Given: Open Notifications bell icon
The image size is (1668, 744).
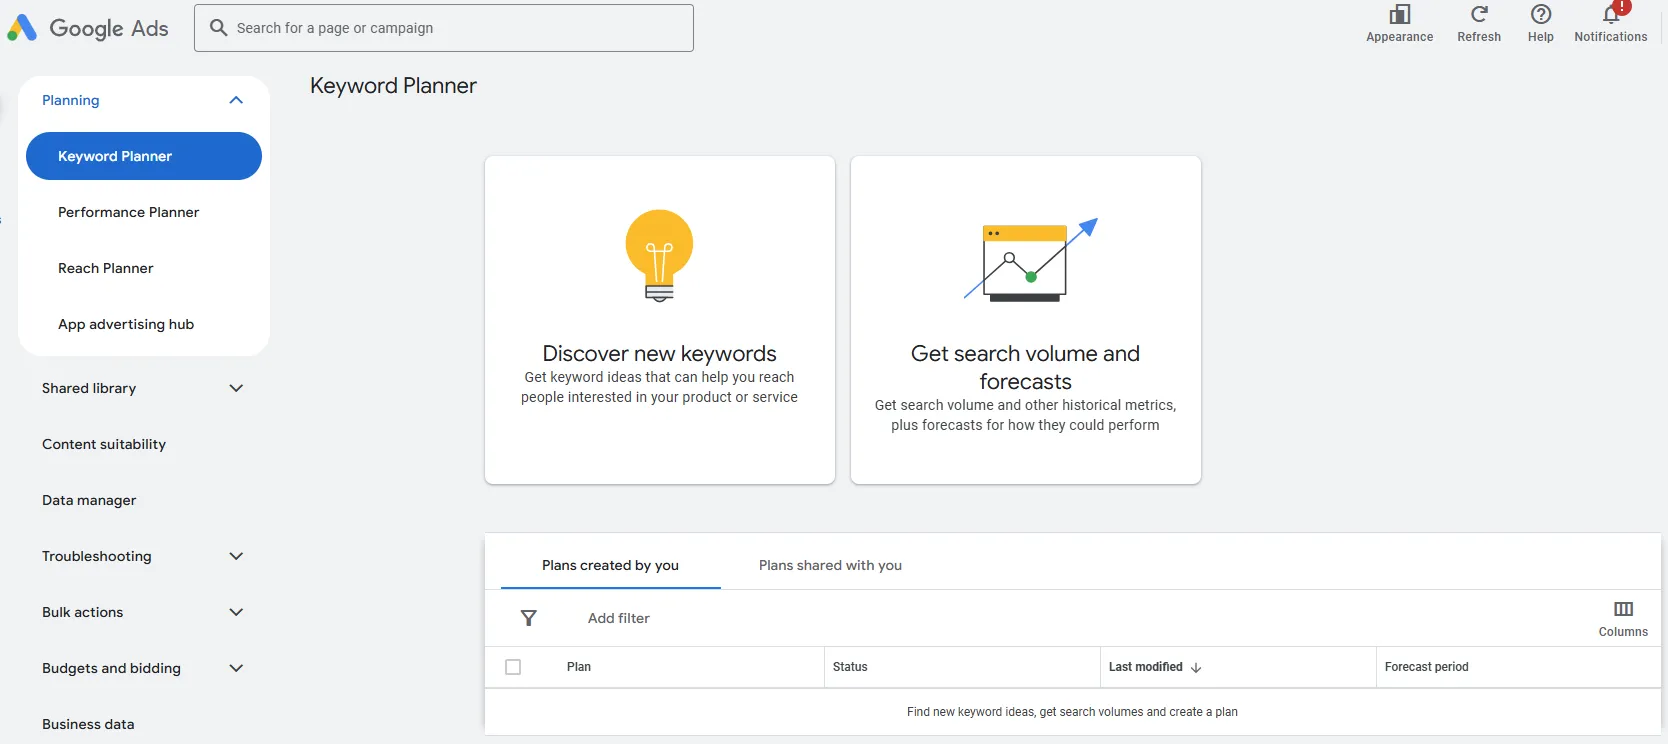Looking at the screenshot, I should 1611,15.
